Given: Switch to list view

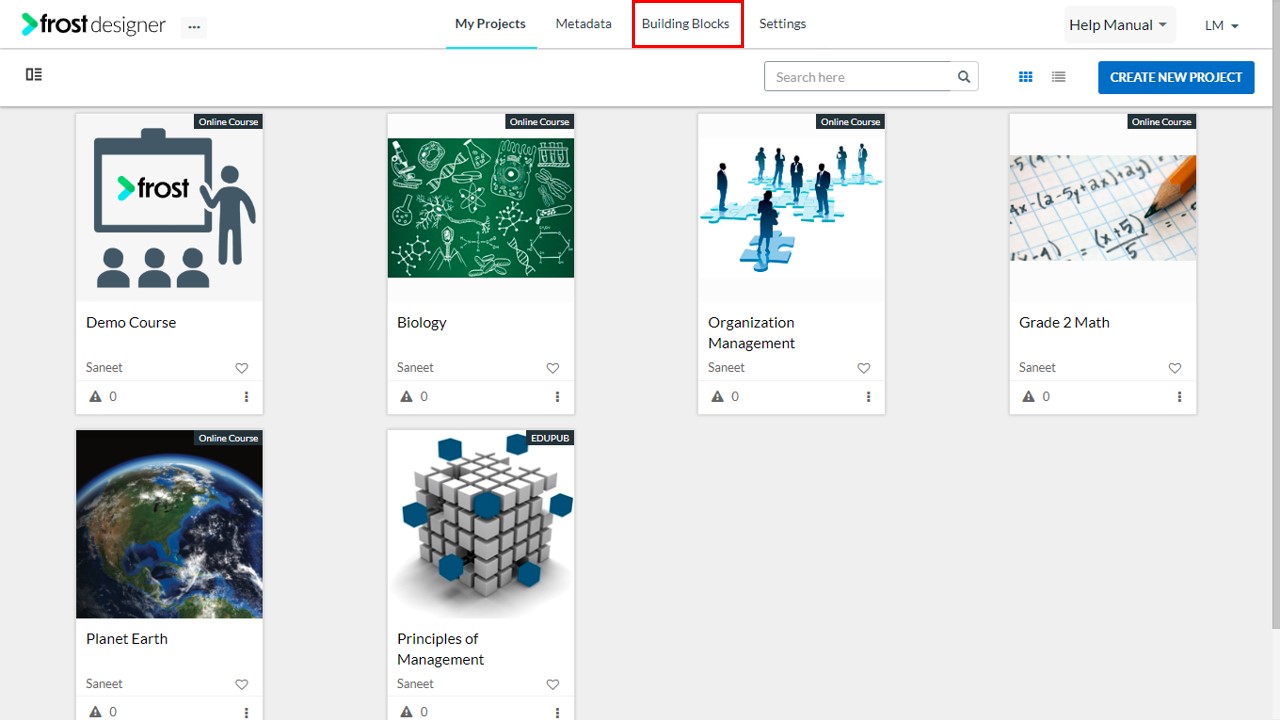Looking at the screenshot, I should [1059, 77].
